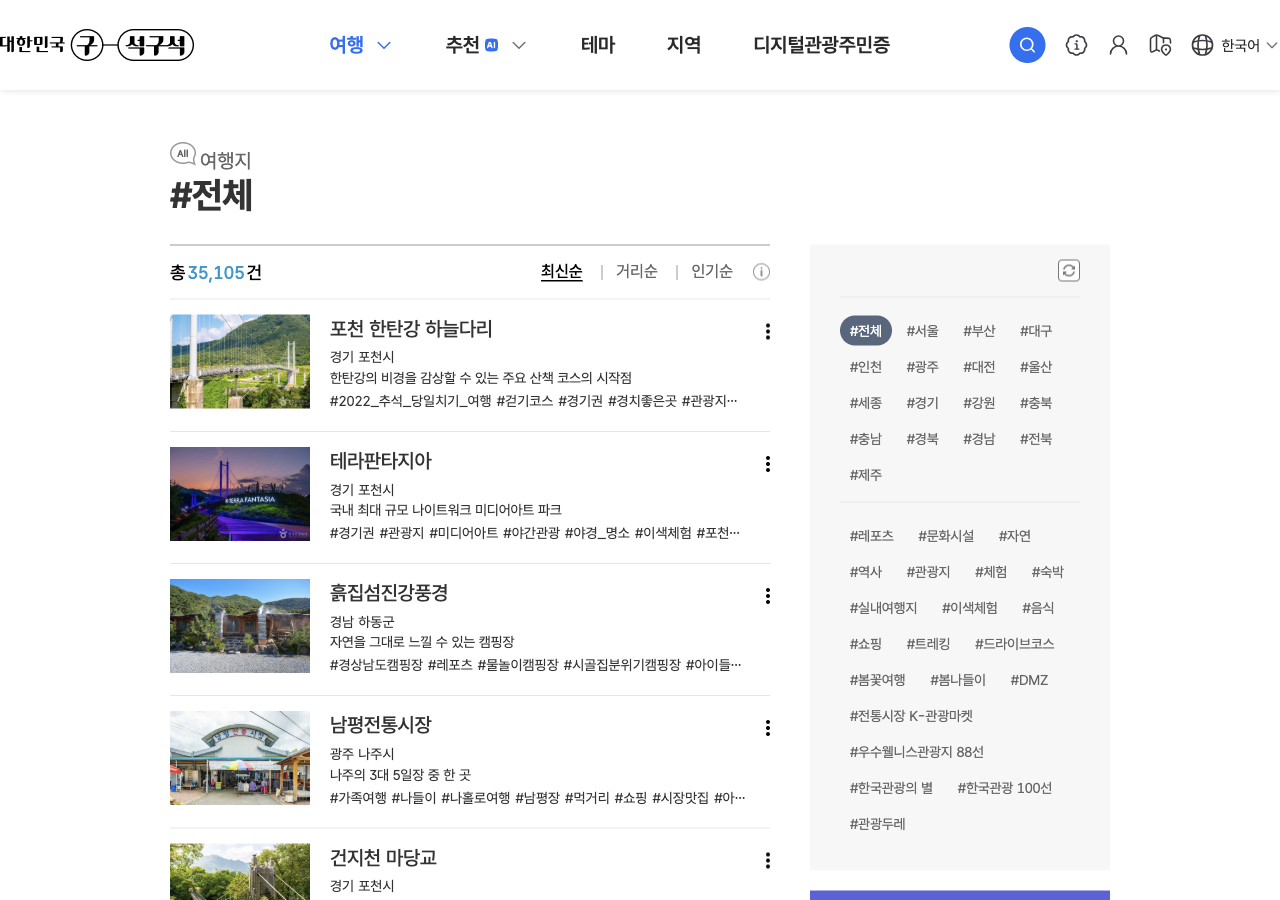
Task: Sort results by 인기순
Action: point(712,271)
